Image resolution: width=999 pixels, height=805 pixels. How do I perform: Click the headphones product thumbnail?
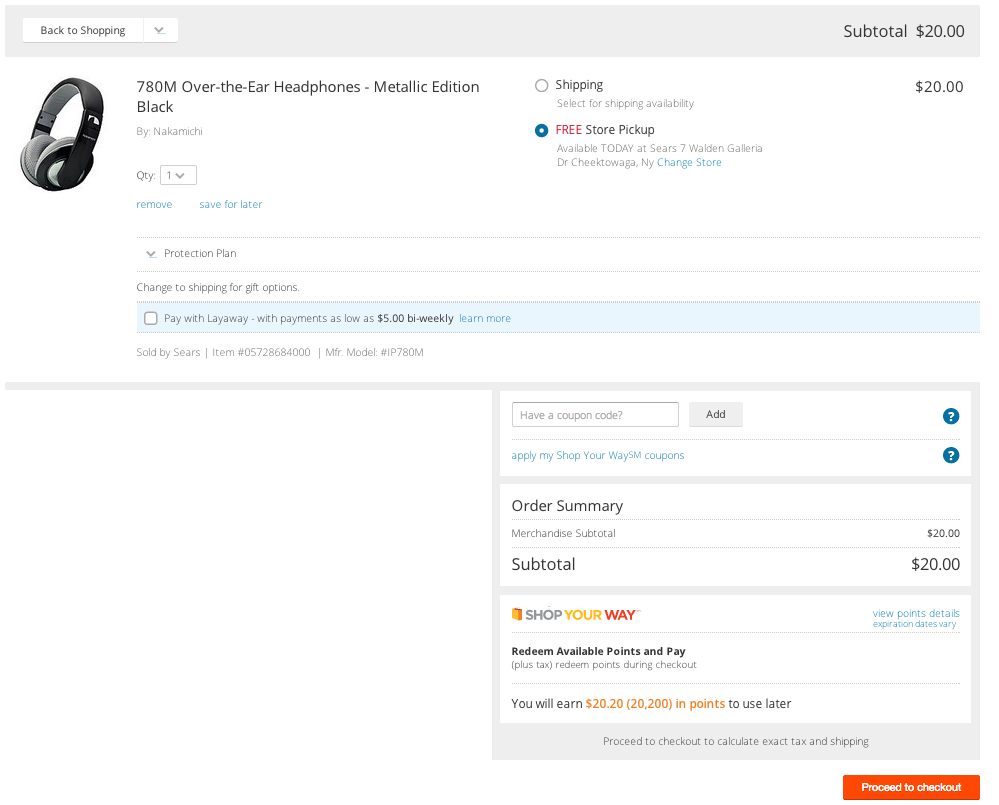point(62,134)
